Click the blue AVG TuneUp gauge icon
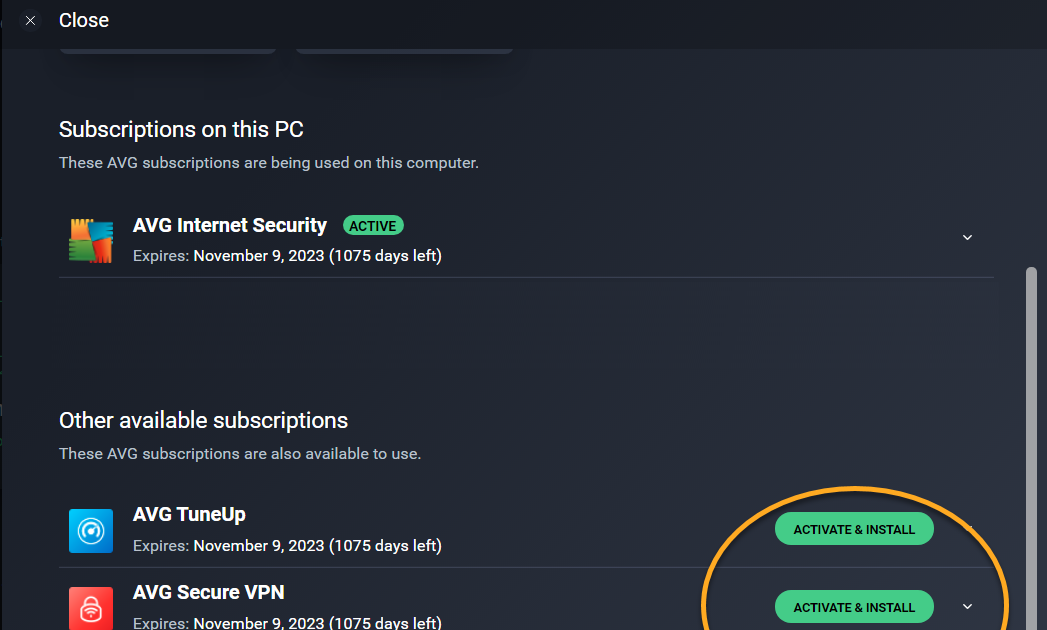The height and width of the screenshot is (630, 1047). pos(91,530)
